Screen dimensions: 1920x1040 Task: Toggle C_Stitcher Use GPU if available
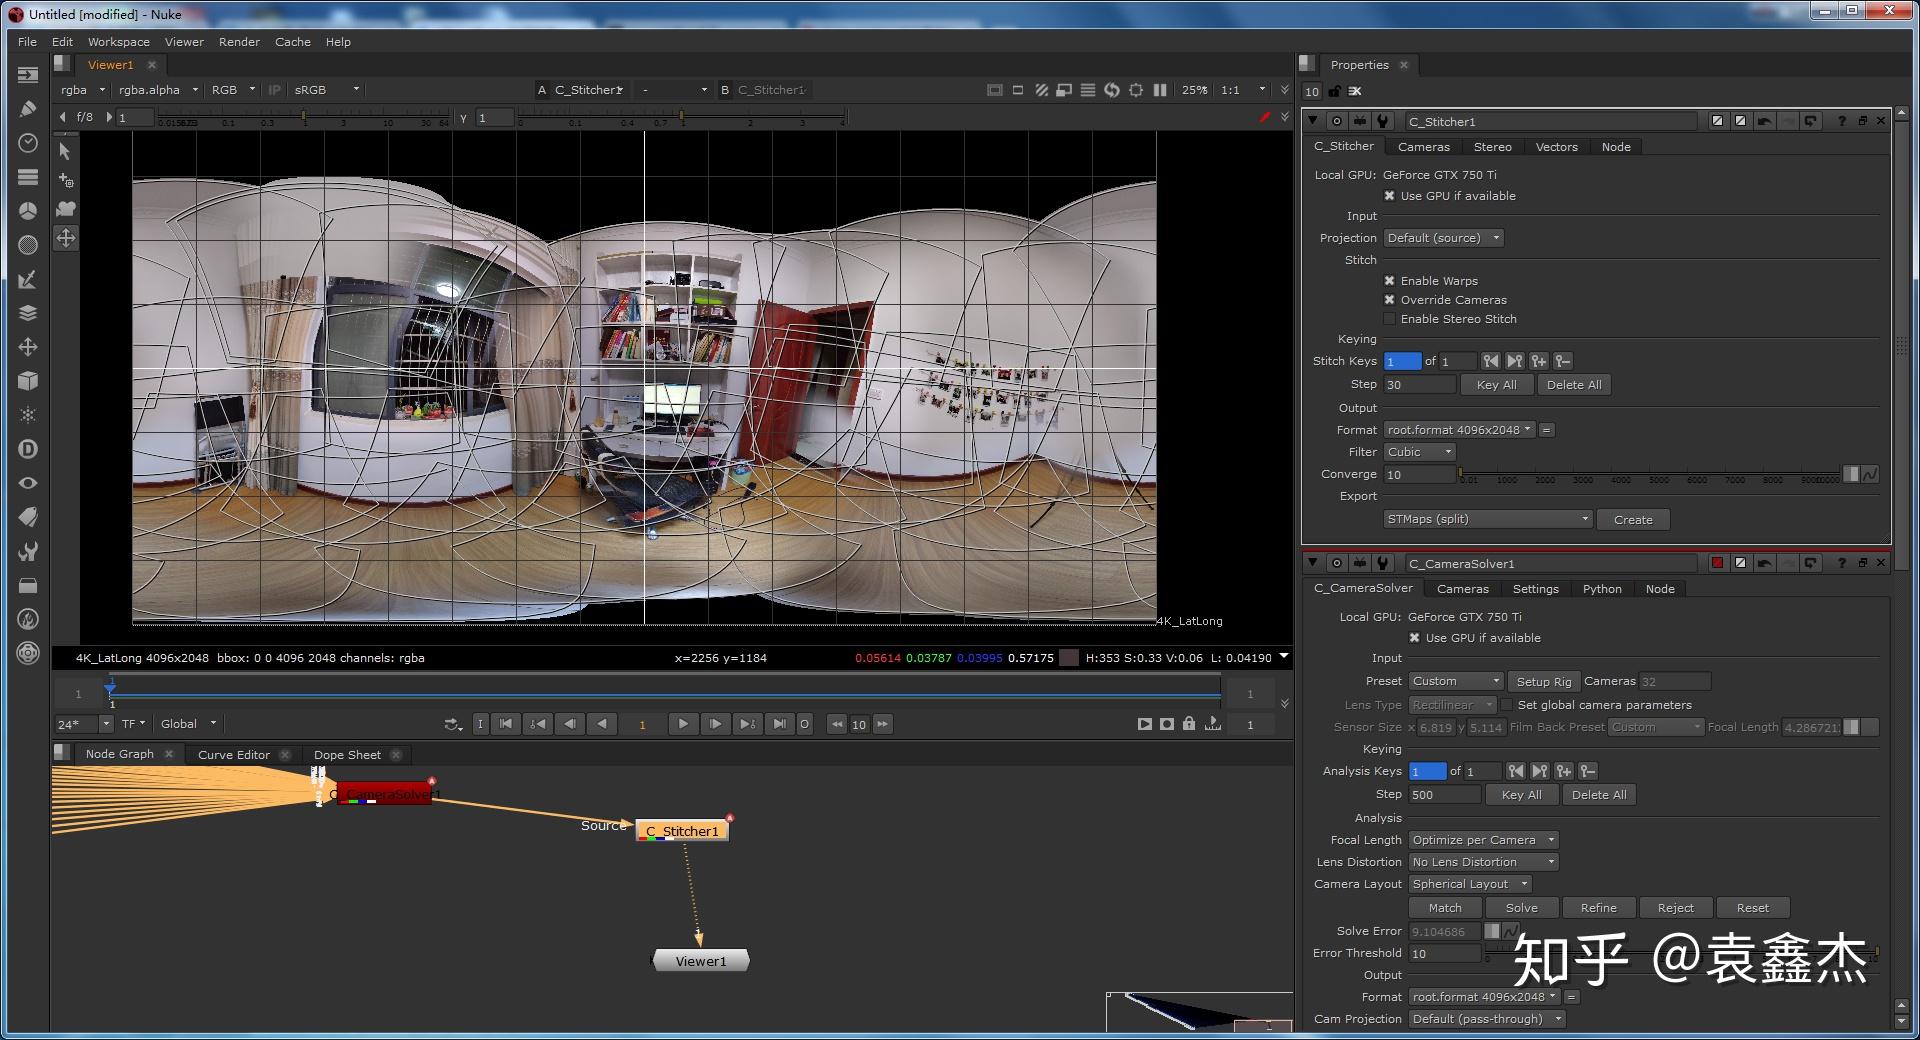click(1389, 196)
